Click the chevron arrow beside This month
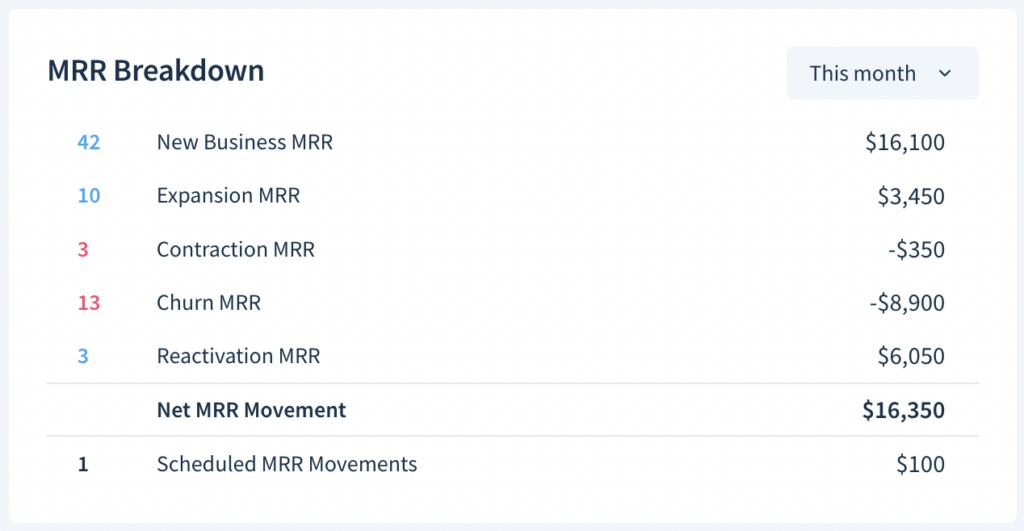1024x531 pixels. click(944, 73)
